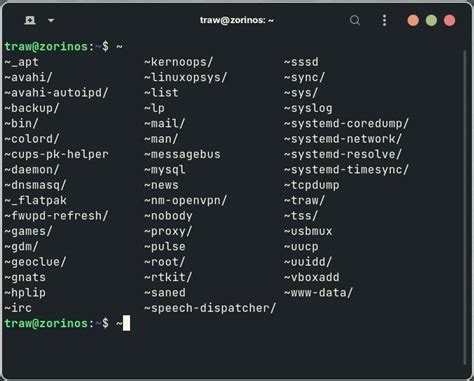Image resolution: width=474 pixels, height=381 pixels.
Task: Open the terminal search icon
Action: (x=355, y=20)
